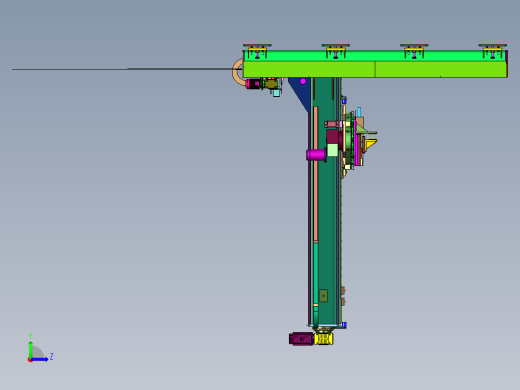The height and width of the screenshot is (390, 520).
Task: Select the cyan block under the beam
Action: coord(276,93)
